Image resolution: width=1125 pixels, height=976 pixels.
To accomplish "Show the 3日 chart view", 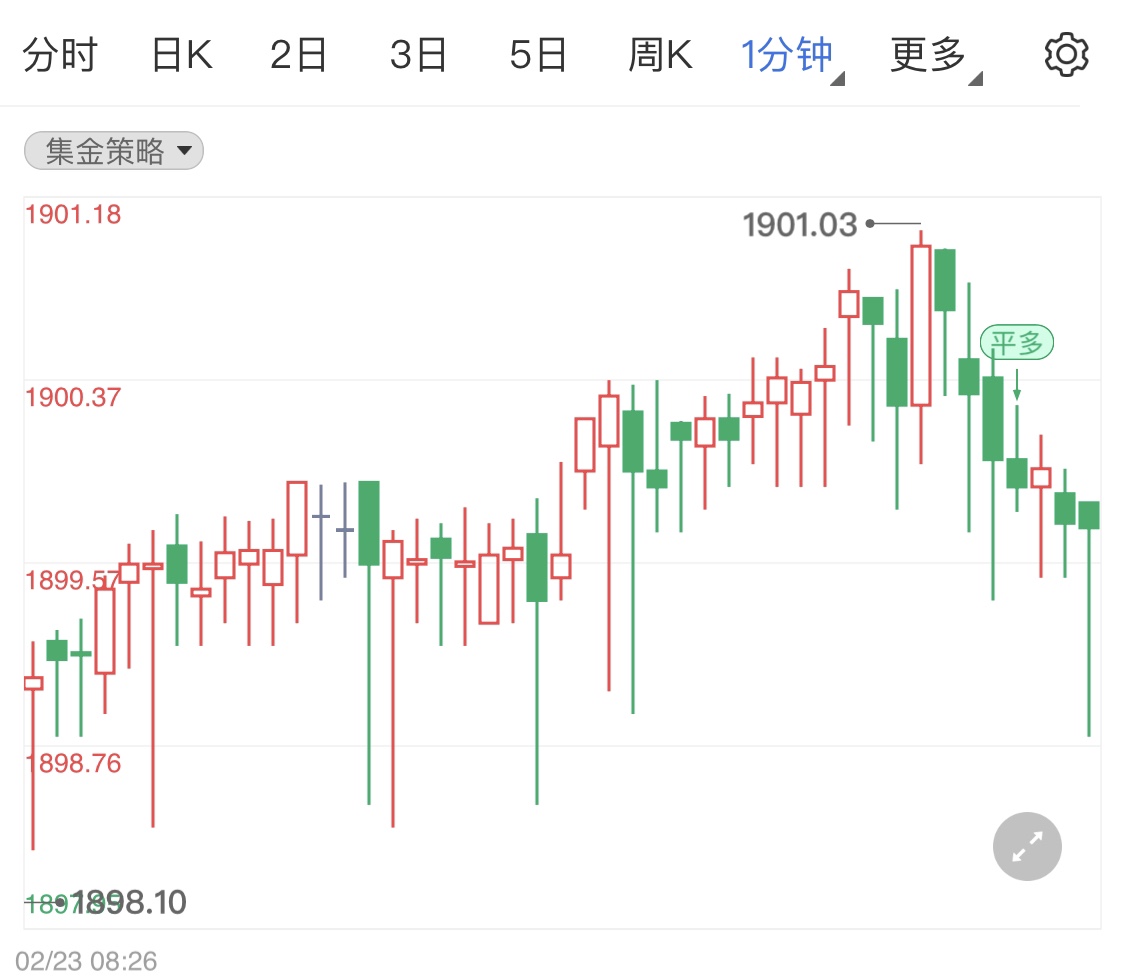I will tap(419, 55).
